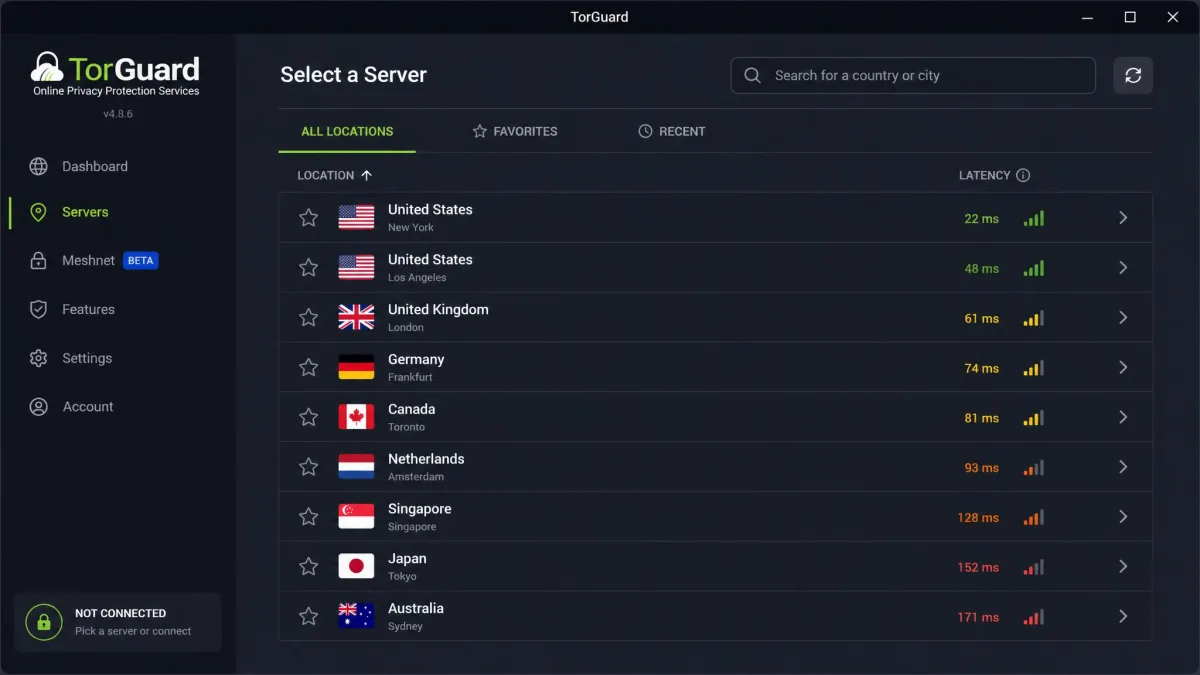Click the Los Angeles US flag icon

point(356,267)
